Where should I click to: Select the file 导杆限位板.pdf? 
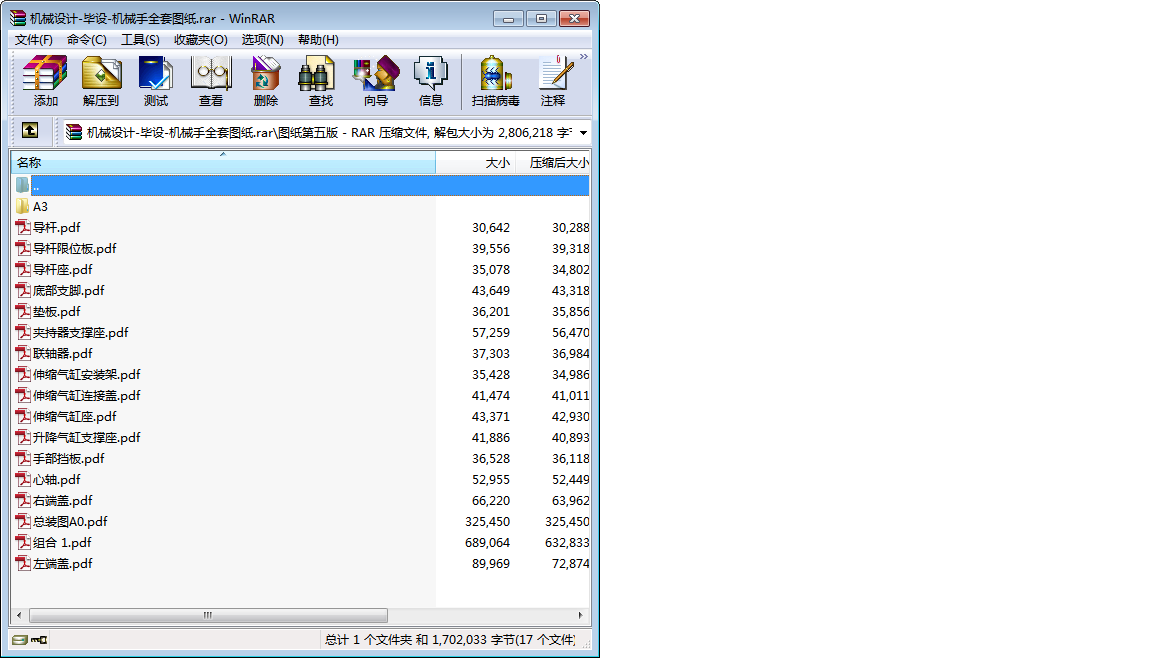74,249
